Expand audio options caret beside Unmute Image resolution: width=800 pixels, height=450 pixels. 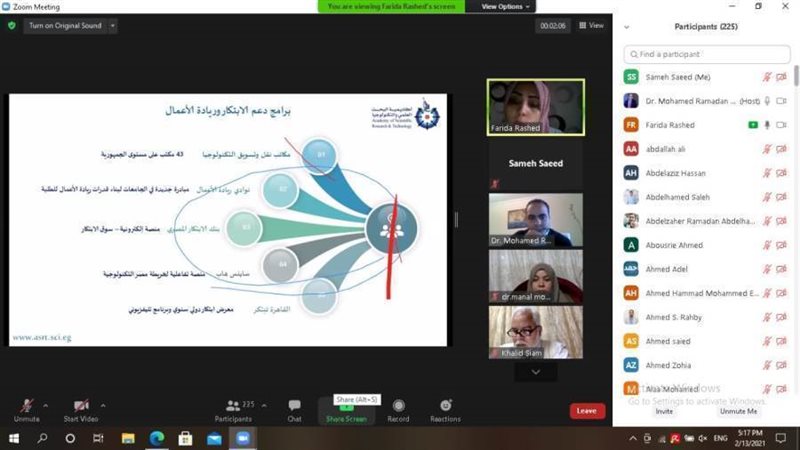tap(45, 406)
